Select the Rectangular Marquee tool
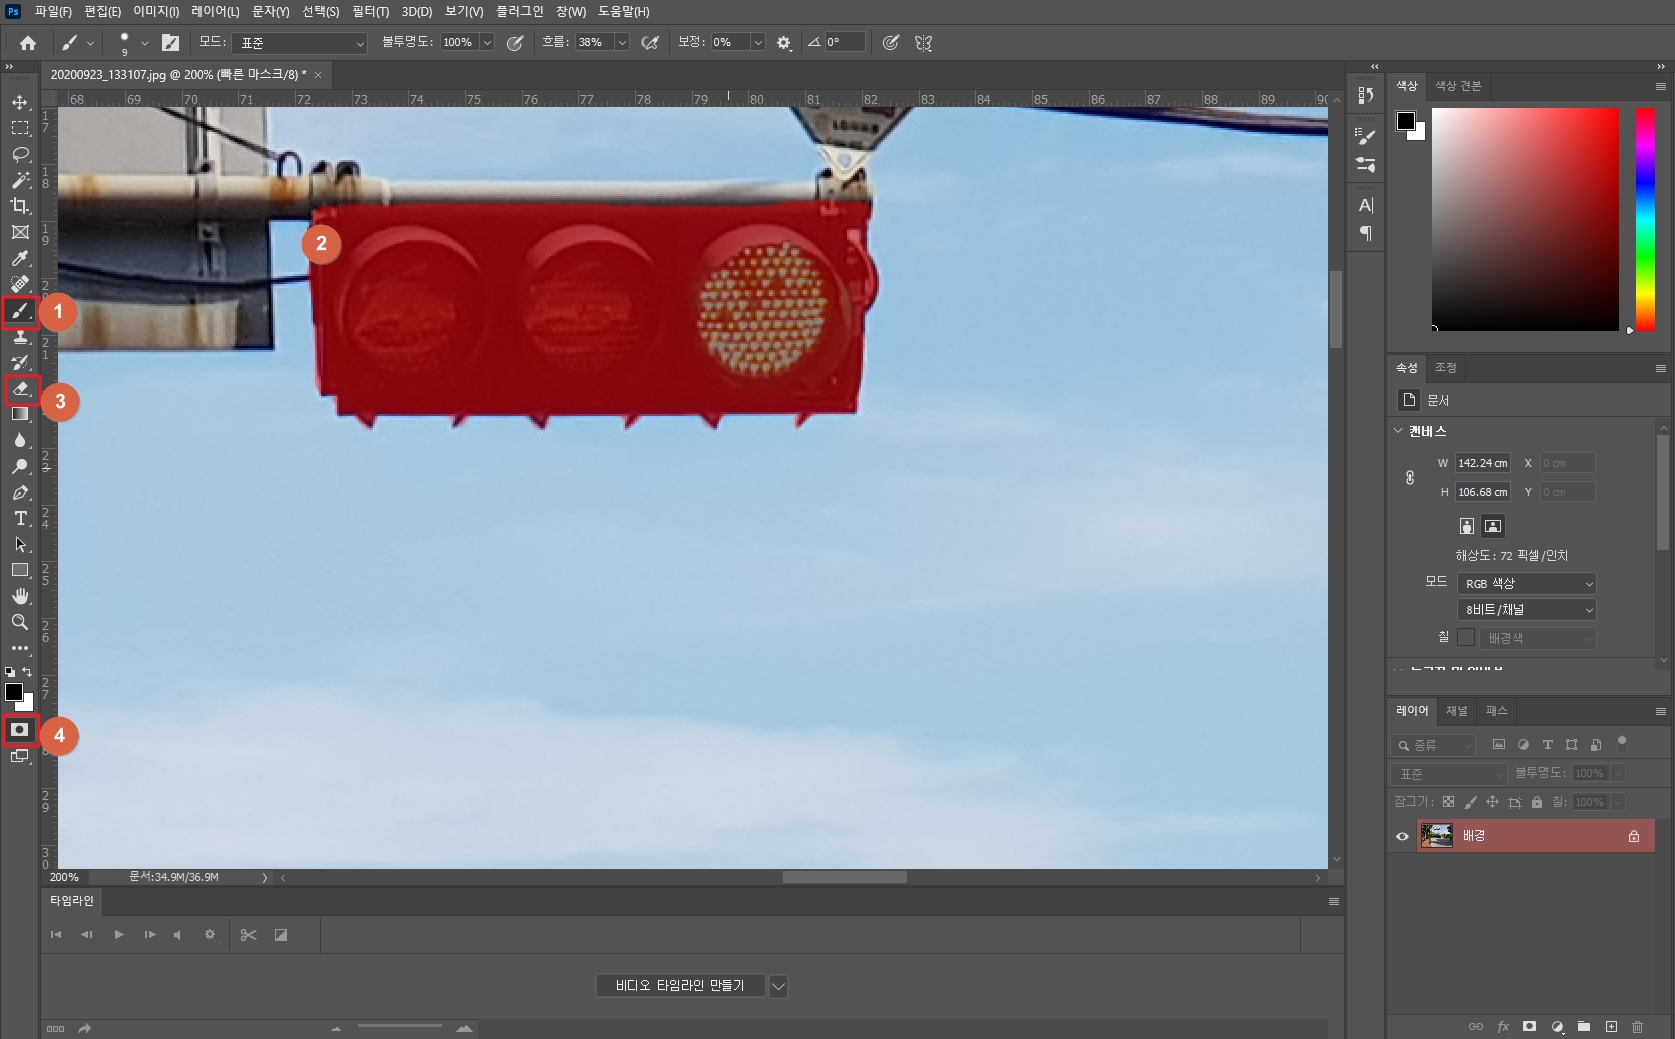Image resolution: width=1675 pixels, height=1039 pixels. click(x=20, y=128)
